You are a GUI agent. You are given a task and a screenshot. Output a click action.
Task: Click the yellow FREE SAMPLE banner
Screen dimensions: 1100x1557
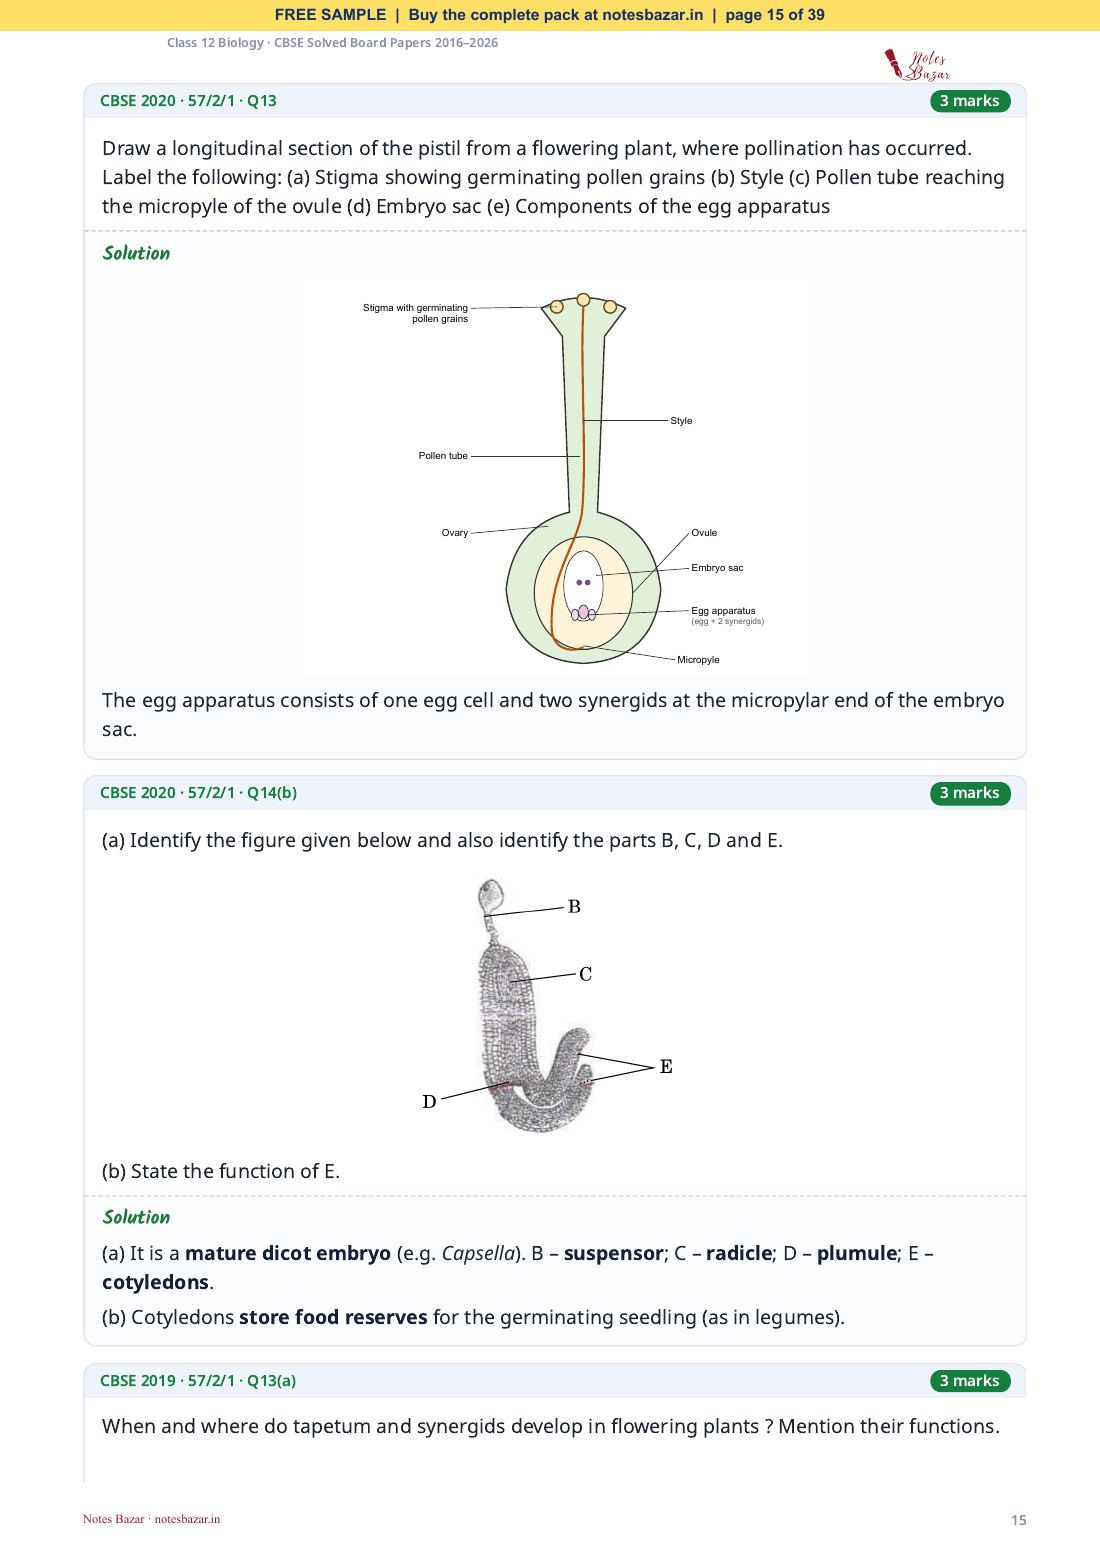click(550, 15)
